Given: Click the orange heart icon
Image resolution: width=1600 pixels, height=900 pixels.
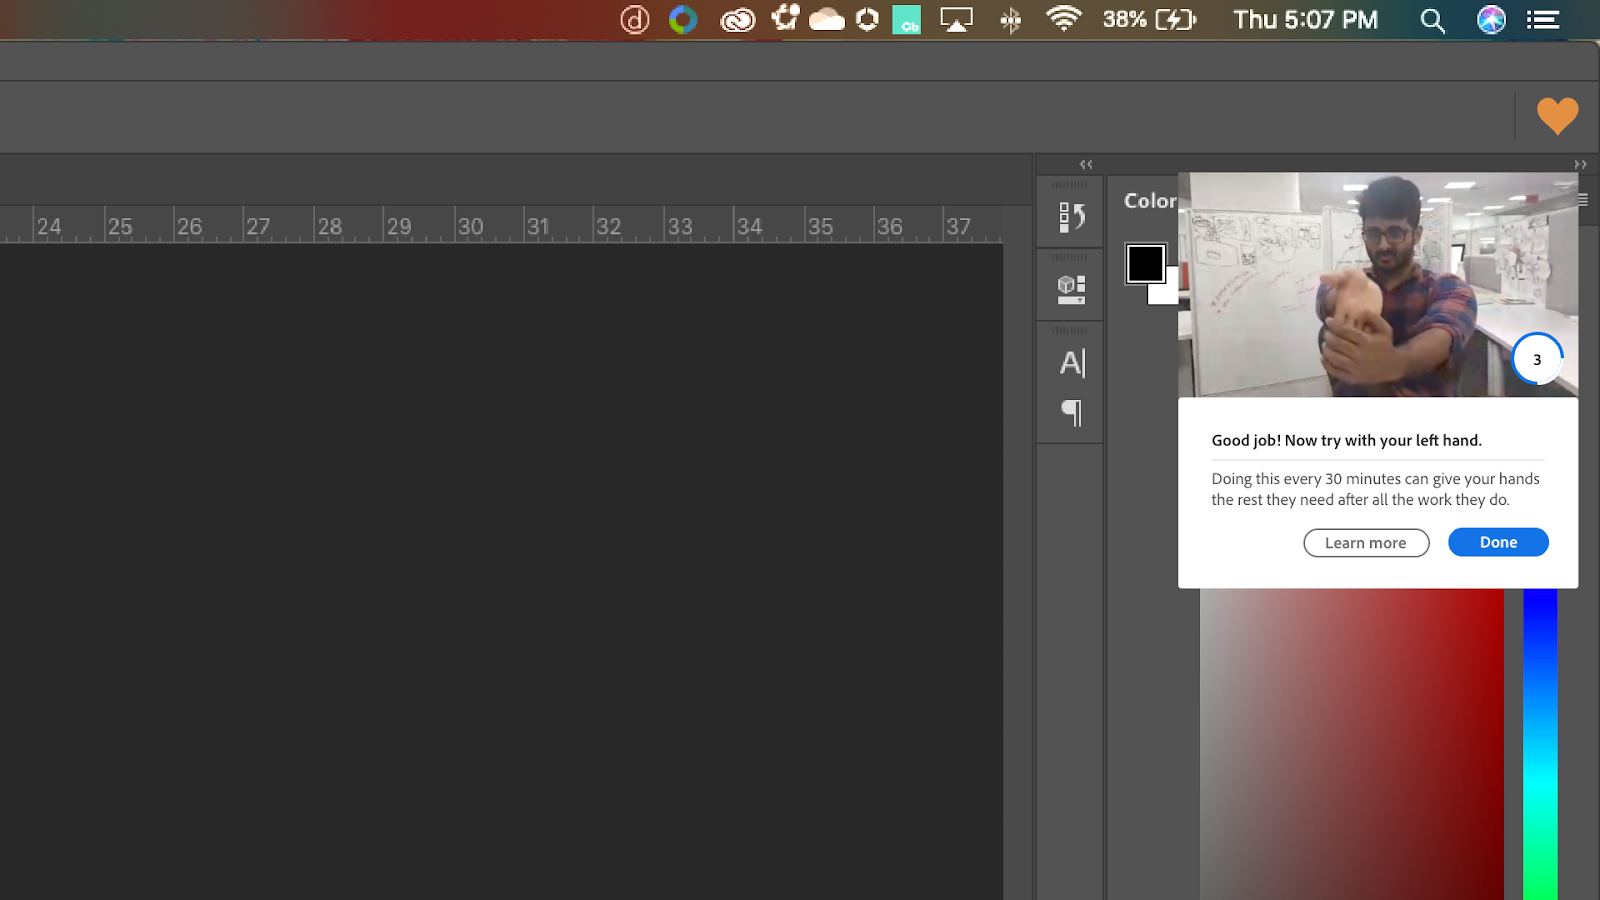Looking at the screenshot, I should coord(1557,116).
